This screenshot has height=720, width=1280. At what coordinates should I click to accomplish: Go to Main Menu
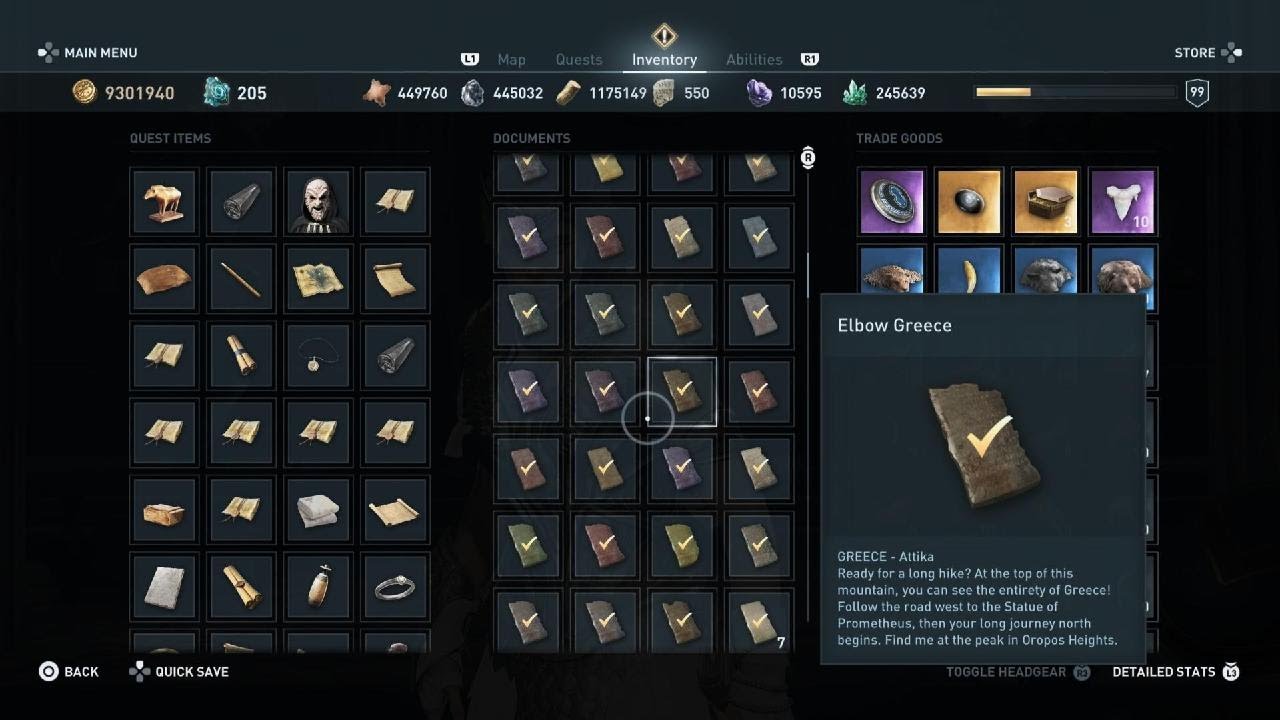tap(88, 52)
